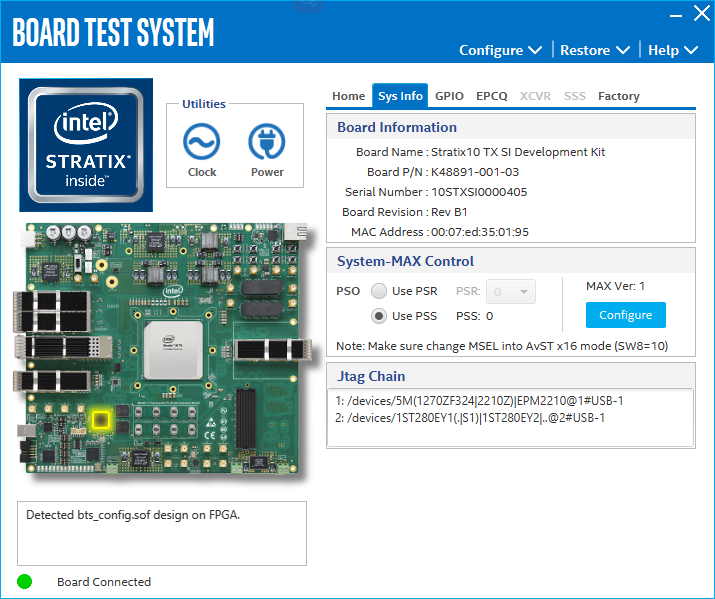The width and height of the screenshot is (715, 599).
Task: Click the Board P/N value K48891-001-03
Action: [x=475, y=172]
